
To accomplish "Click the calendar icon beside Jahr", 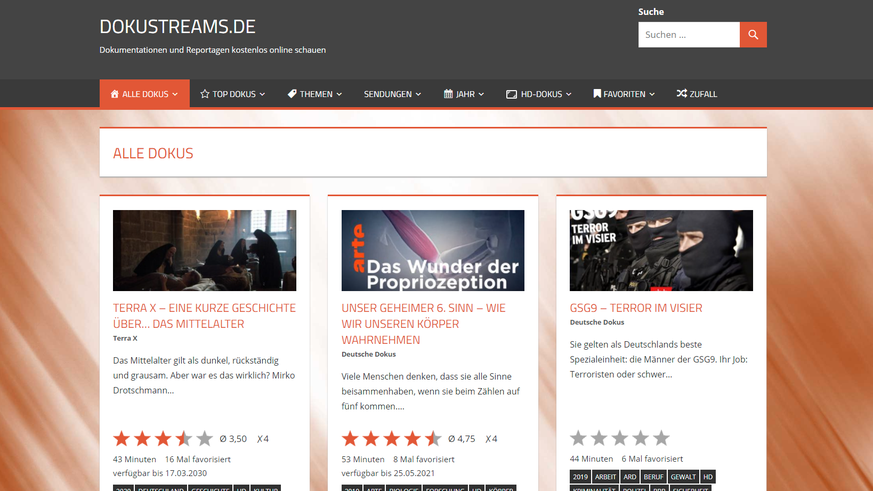I will coord(448,94).
